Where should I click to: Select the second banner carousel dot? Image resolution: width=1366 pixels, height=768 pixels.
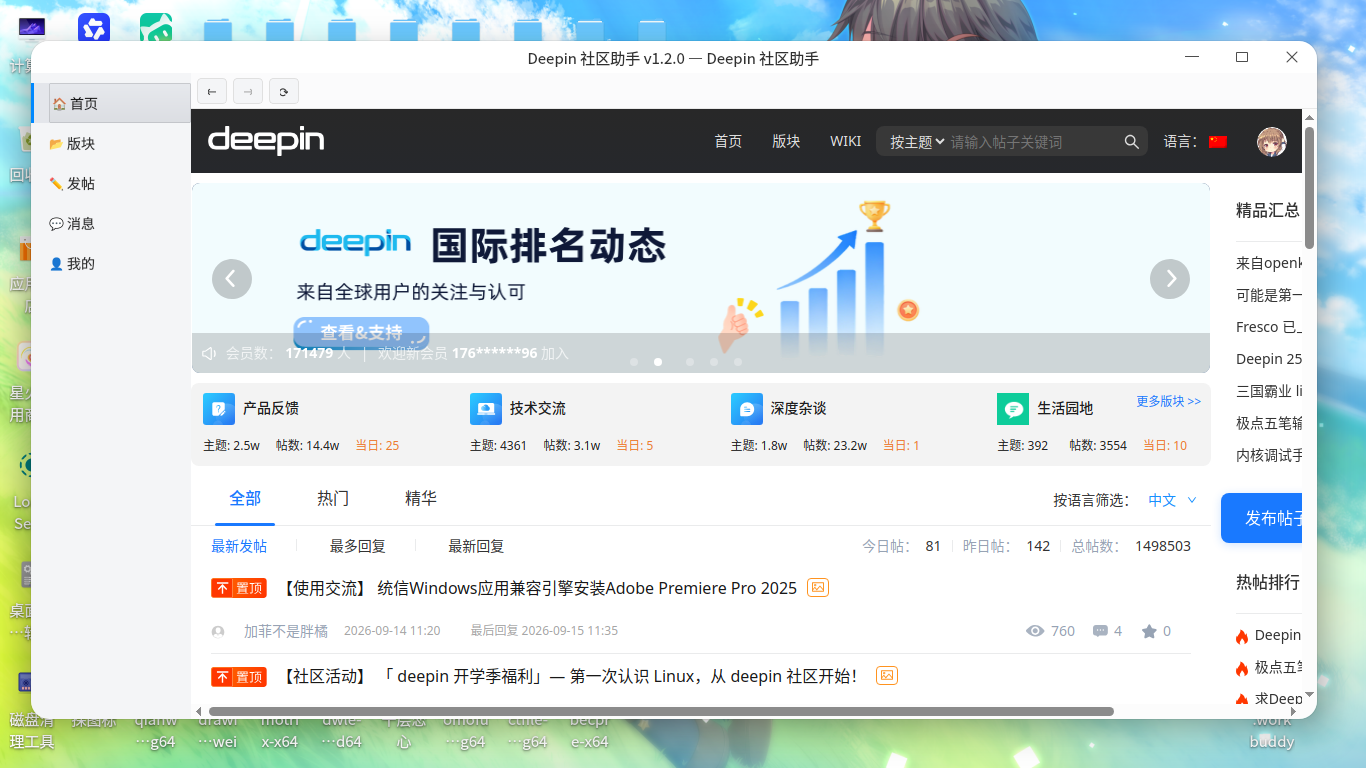[658, 362]
